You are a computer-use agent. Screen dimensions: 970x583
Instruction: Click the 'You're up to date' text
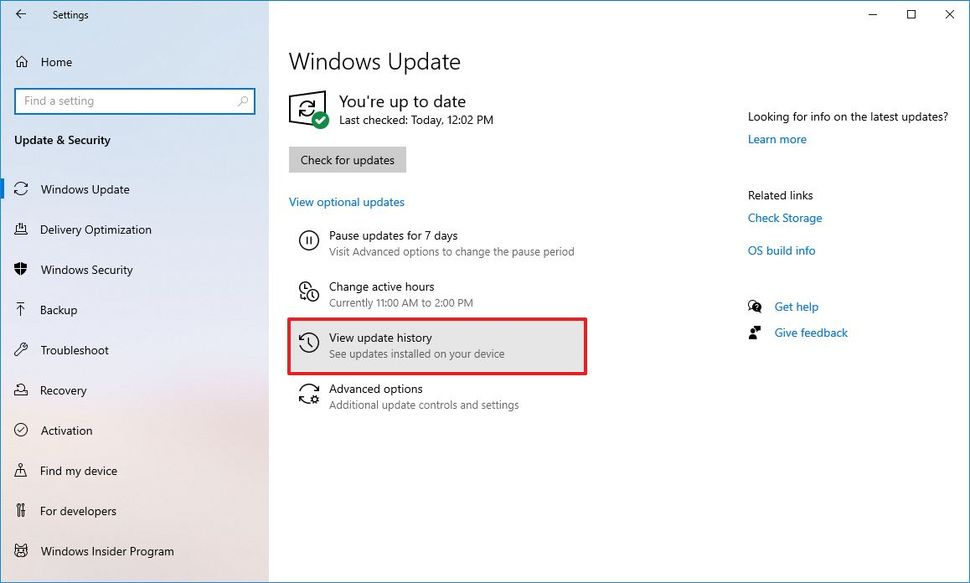coord(402,101)
